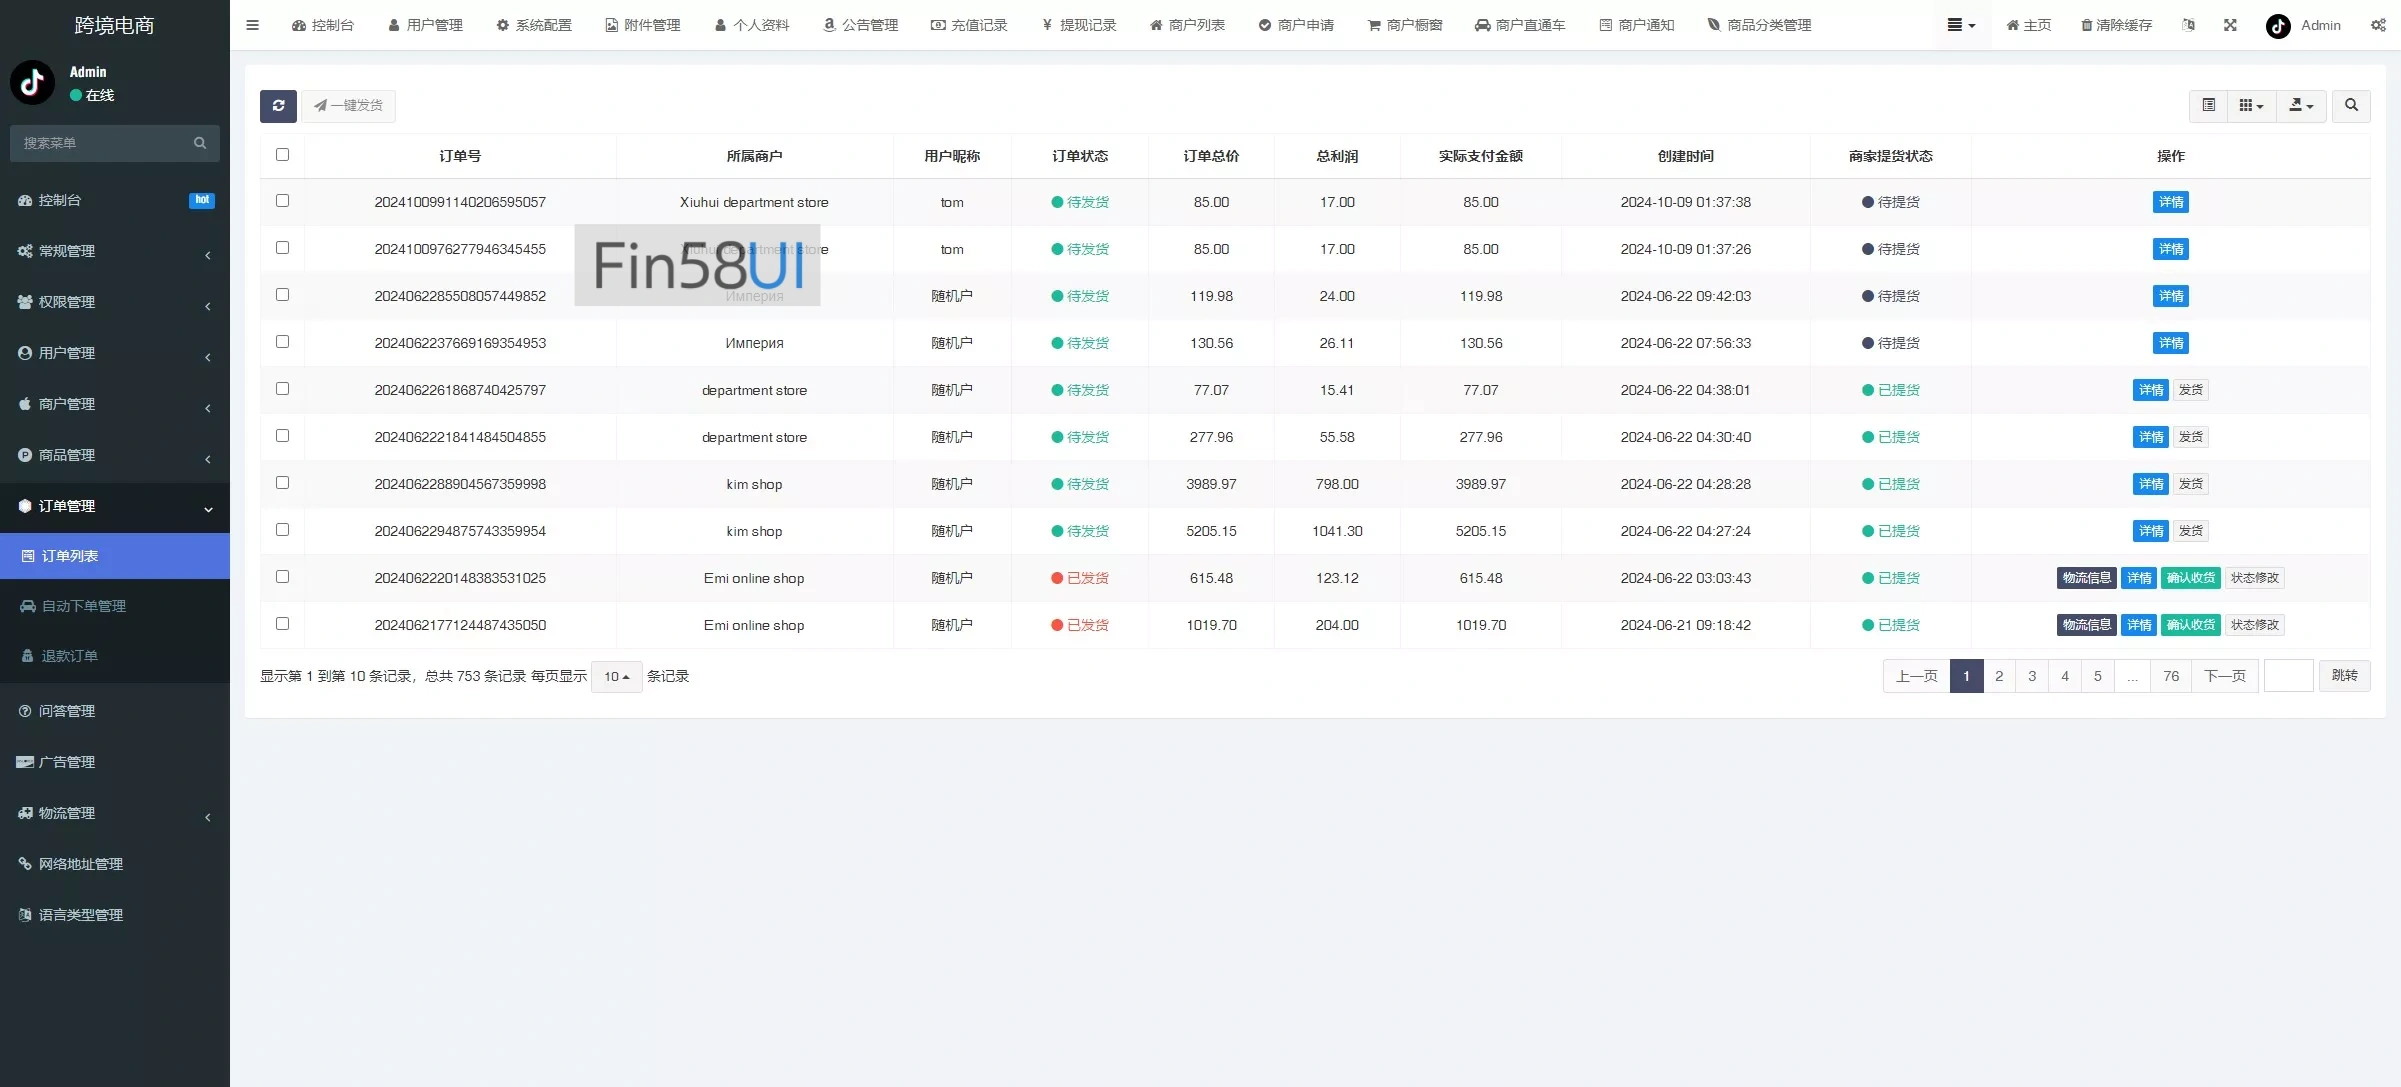
Task: Click 发货 button for 77.07 order
Action: 2190,390
